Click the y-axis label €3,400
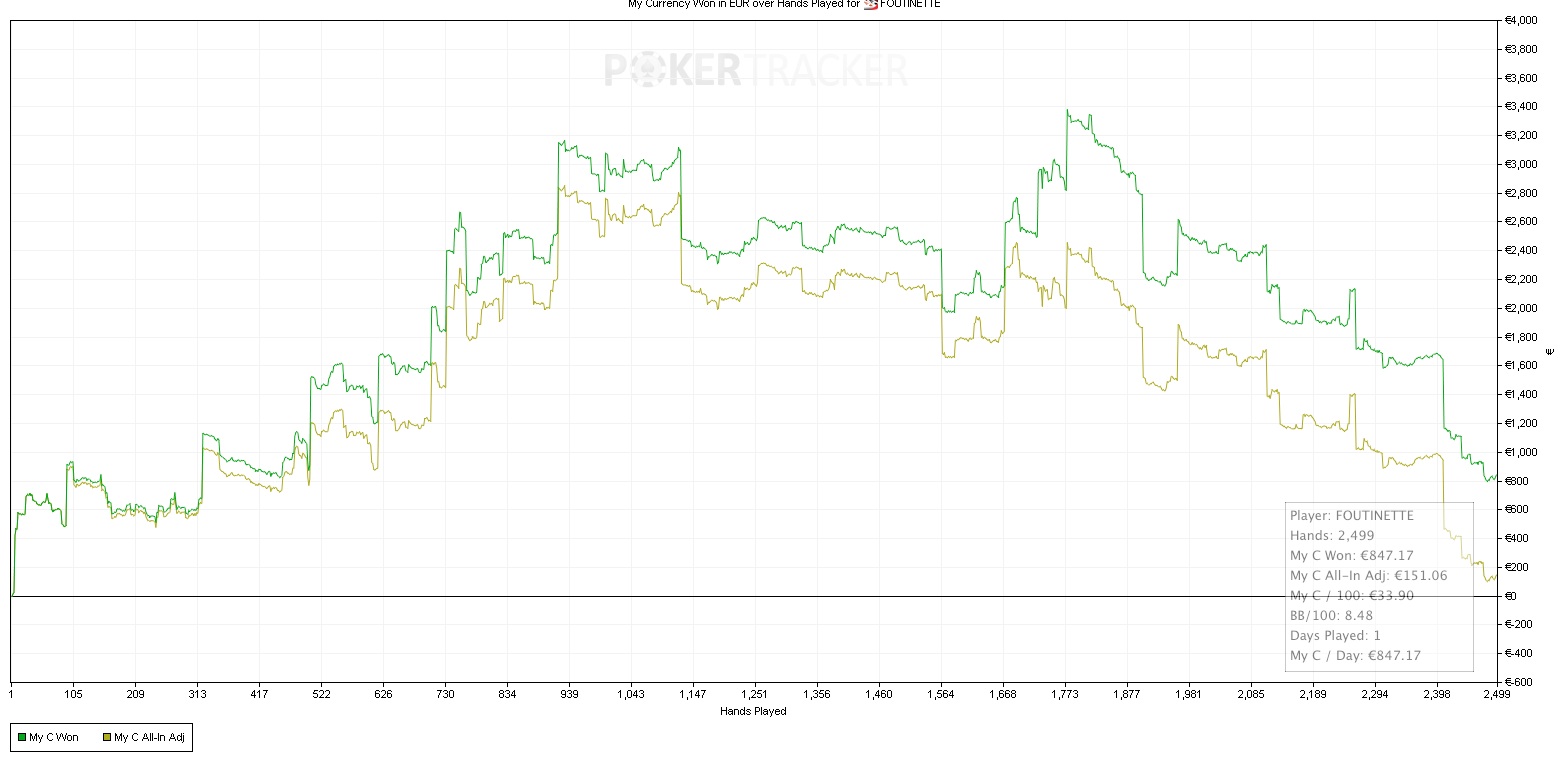Viewport: 1565px width, 759px height. click(x=1521, y=107)
